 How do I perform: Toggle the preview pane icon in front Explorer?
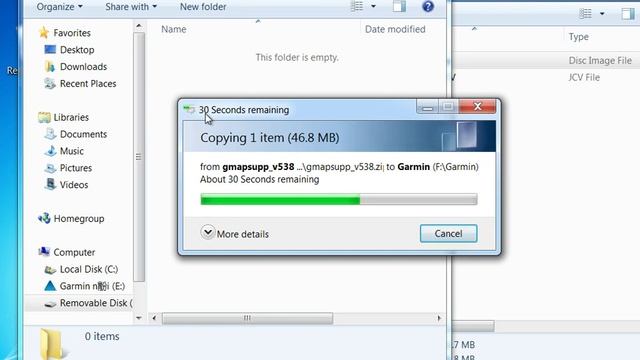click(x=399, y=6)
